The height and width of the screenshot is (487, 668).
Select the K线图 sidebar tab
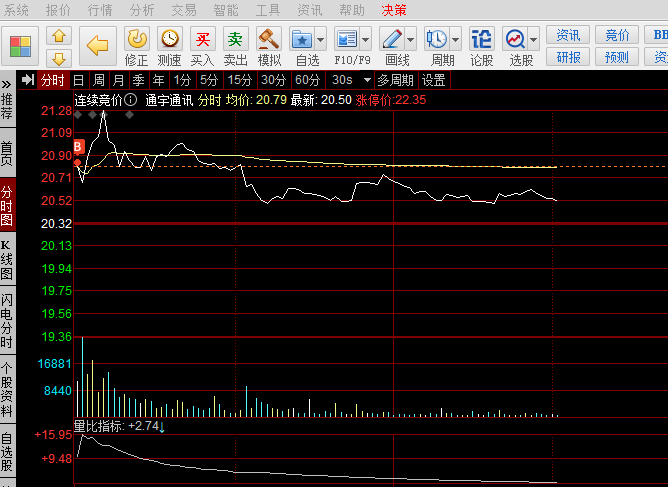coord(7,259)
